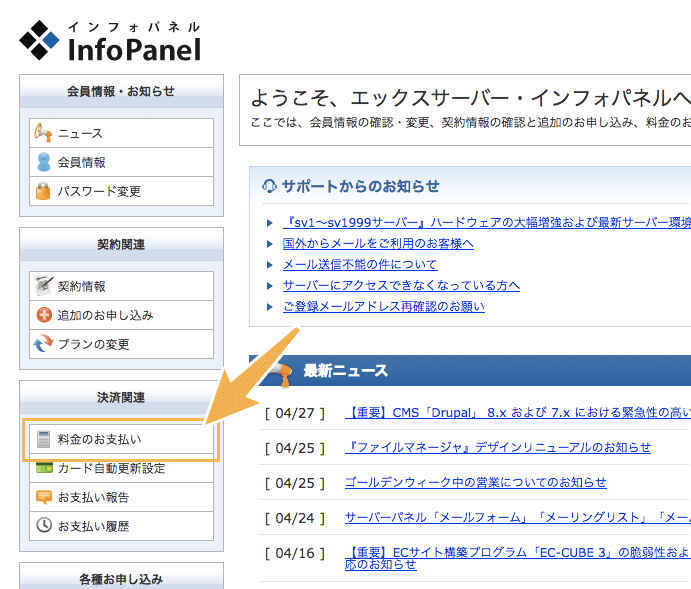Image resolution: width=691 pixels, height=589 pixels.
Task: Click the contract paper icon for 契約情報
Action: click(44, 286)
